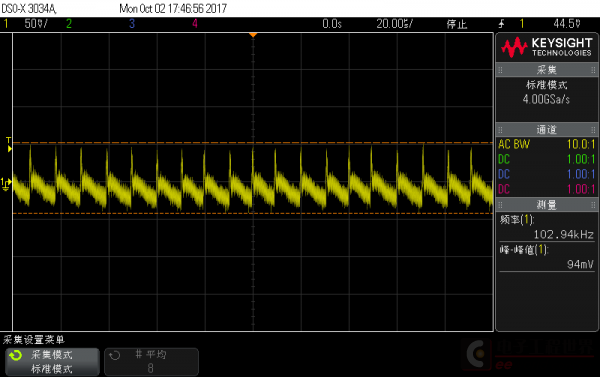This screenshot has height=377, width=600.
Task: Click the 20.00 timebase per division readout
Action: click(395, 24)
